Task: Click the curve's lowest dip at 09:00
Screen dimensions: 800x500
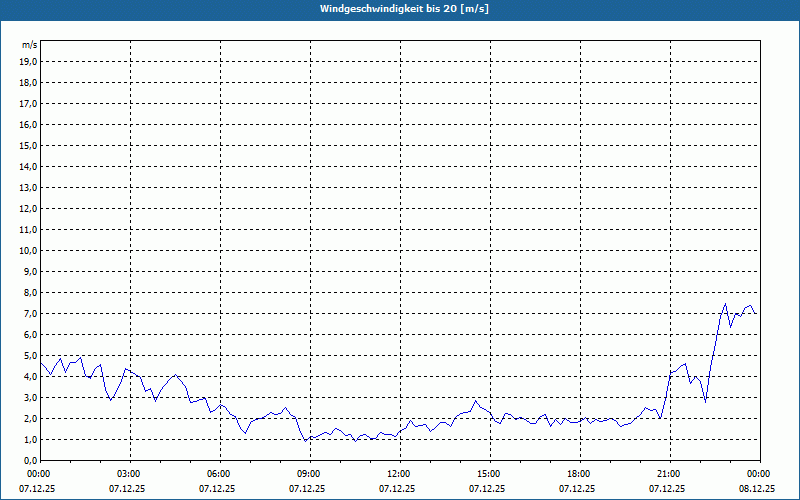Action: pyautogui.click(x=306, y=440)
